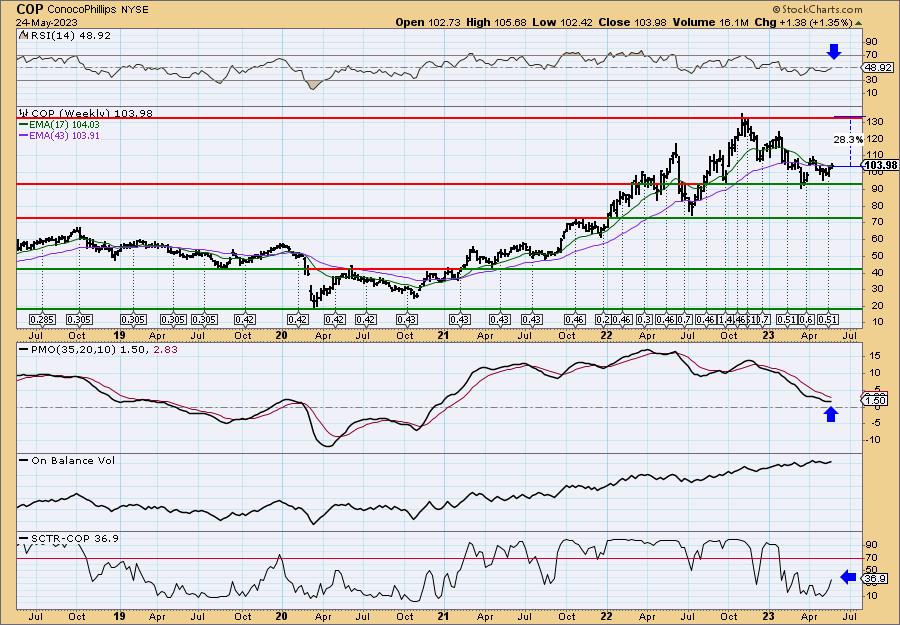900x625 pixels.
Task: Click the 24-May-2023 date
Action: (x=44, y=22)
